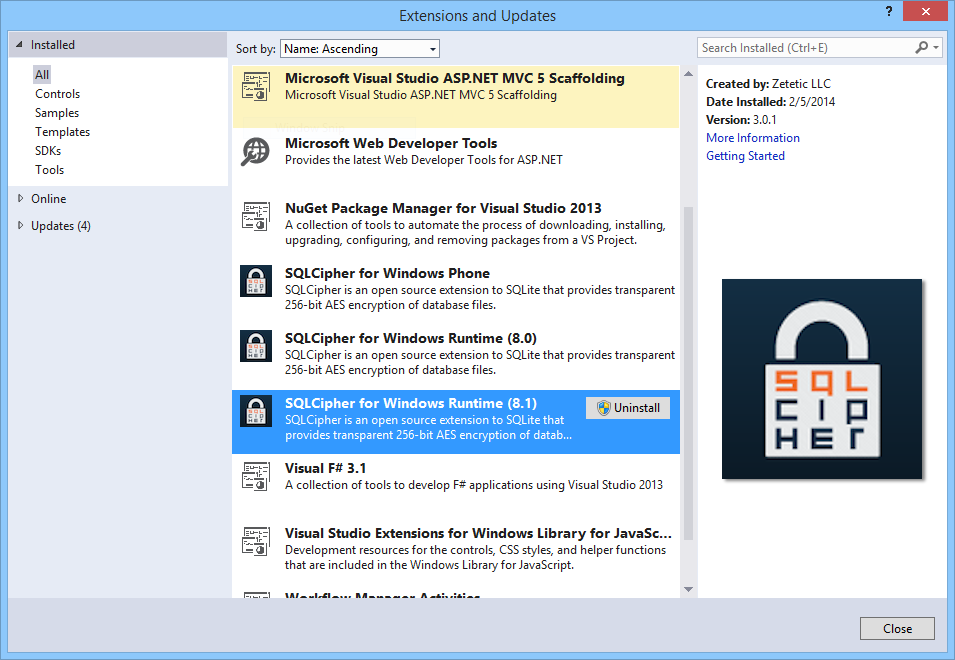This screenshot has height=660, width=955.
Task: Click the SQLCipher for Windows Runtime (8.0) icon
Action: pyautogui.click(x=256, y=346)
